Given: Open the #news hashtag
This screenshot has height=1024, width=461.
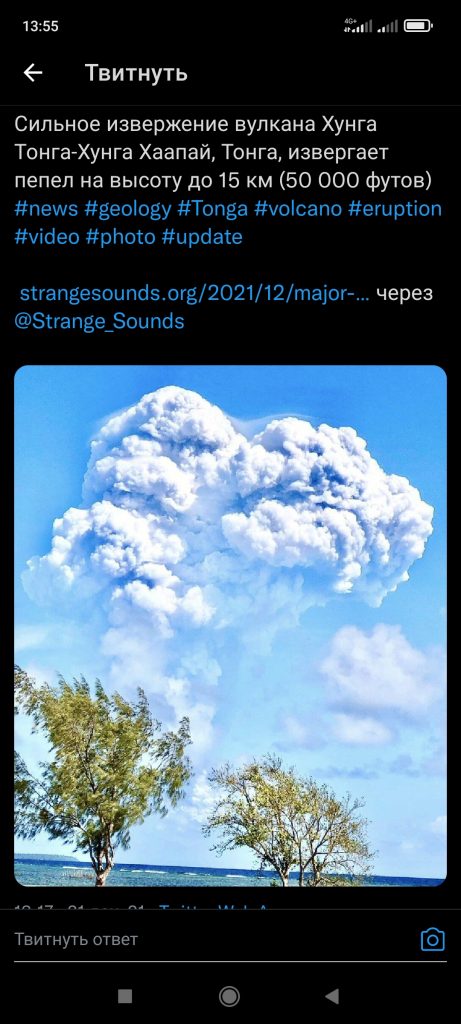Looking at the screenshot, I should (46, 209).
